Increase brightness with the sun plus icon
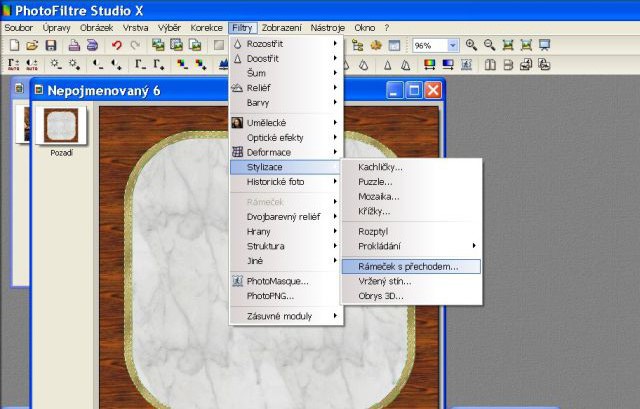The image size is (640, 409). 74,64
